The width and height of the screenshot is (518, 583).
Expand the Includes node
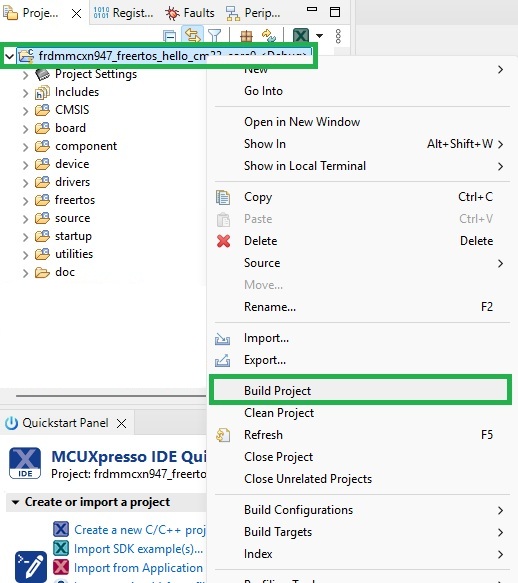click(25, 93)
